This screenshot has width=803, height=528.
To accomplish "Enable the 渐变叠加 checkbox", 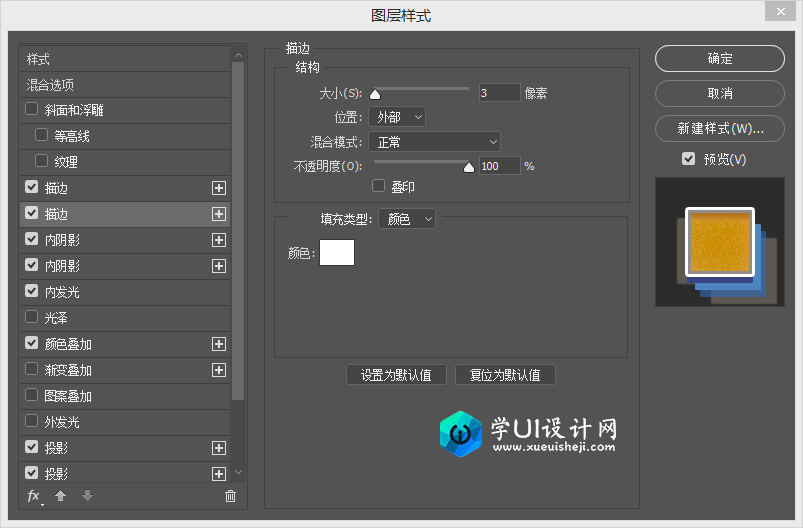I will tap(31, 369).
